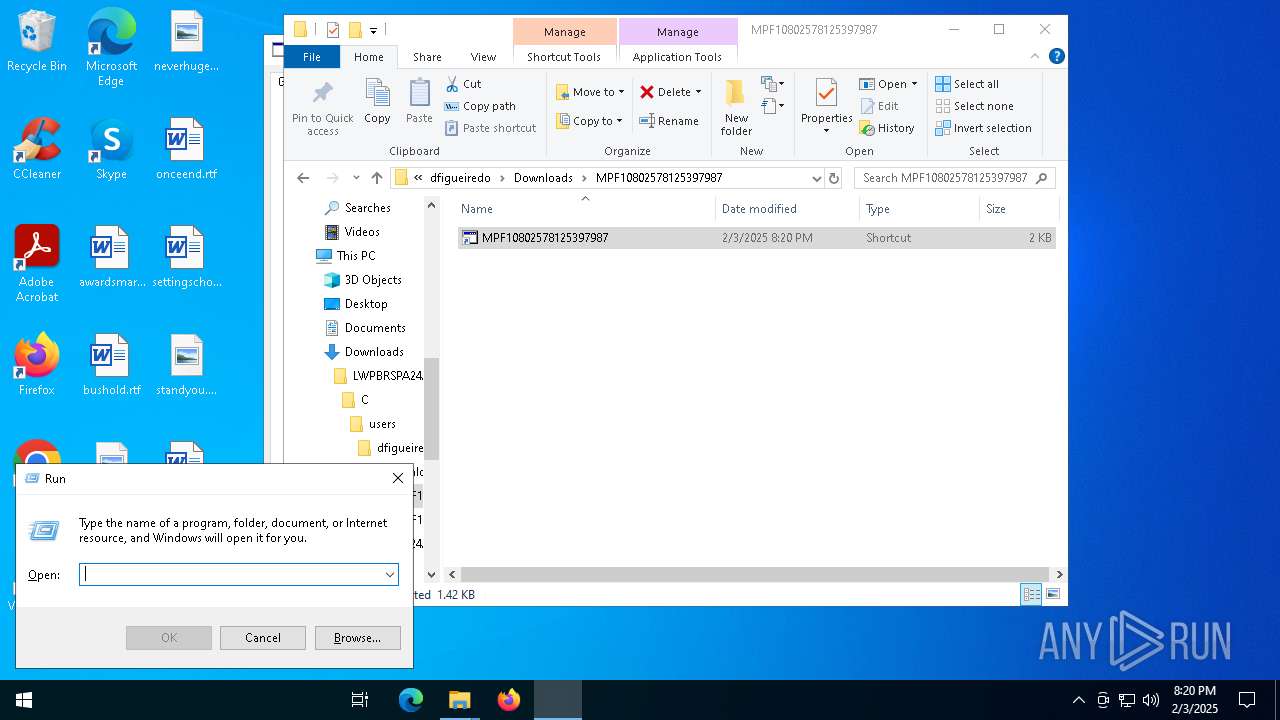Image resolution: width=1280 pixels, height=720 pixels.
Task: Select Downloads in navigation pane
Action: [x=374, y=352]
